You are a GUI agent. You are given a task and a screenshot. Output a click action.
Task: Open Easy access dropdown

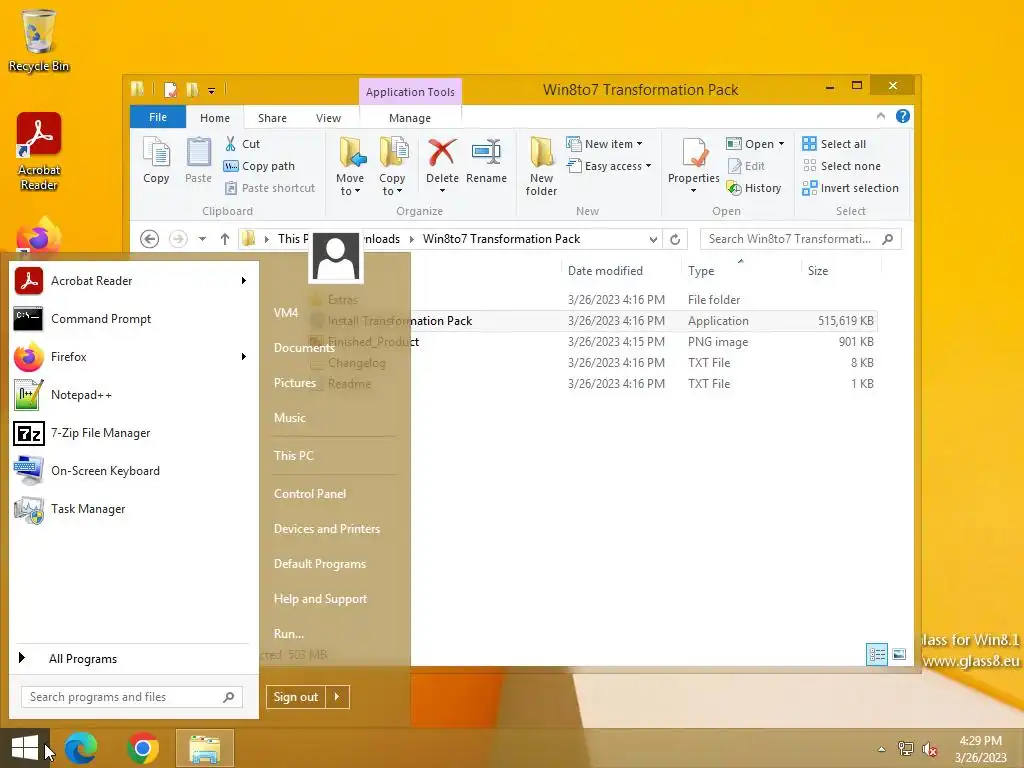click(x=609, y=166)
